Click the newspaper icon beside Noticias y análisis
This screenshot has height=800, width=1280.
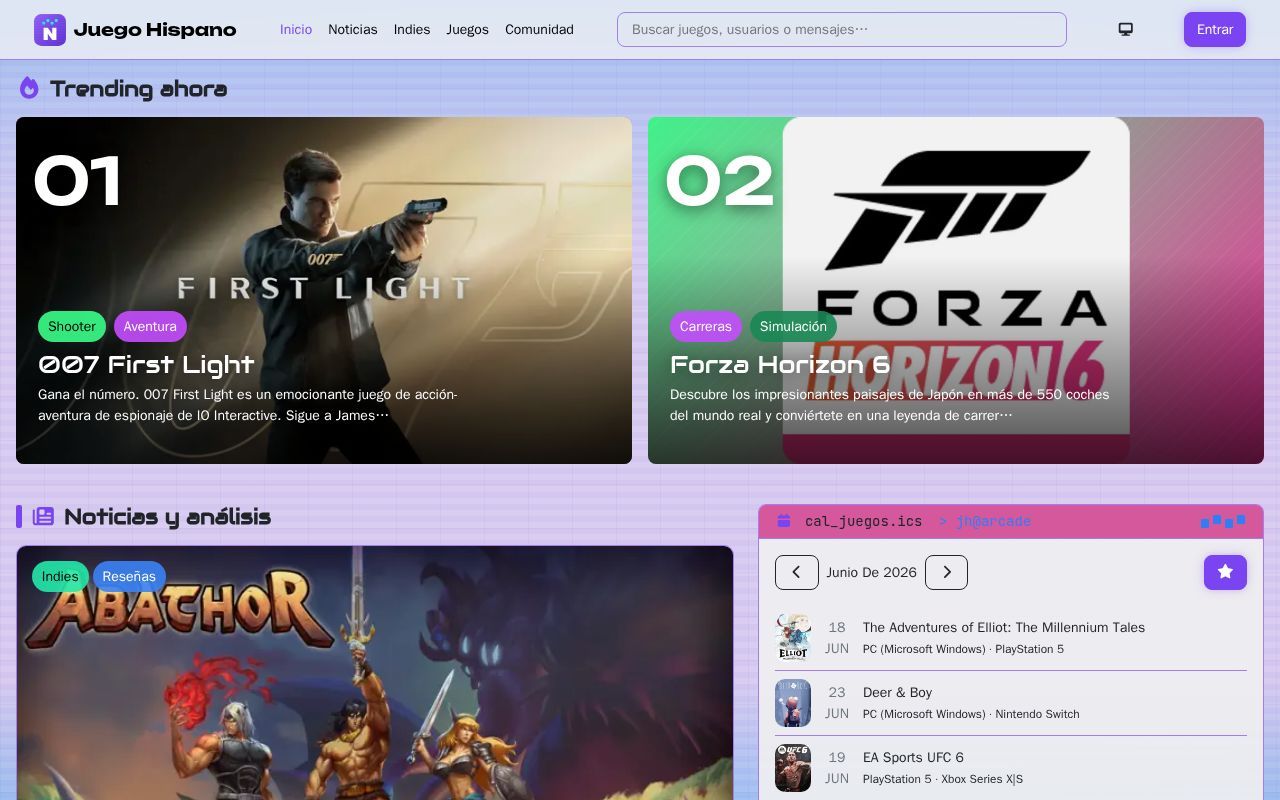[43, 516]
